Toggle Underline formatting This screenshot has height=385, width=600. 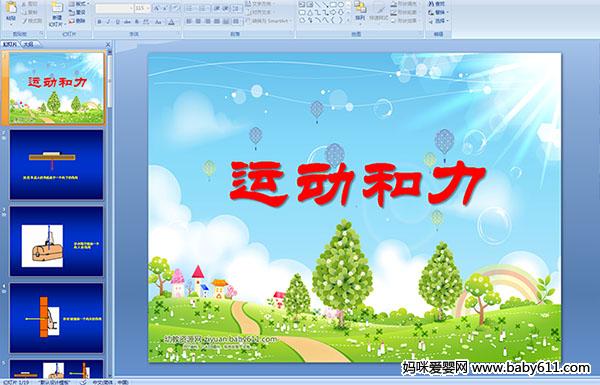point(117,22)
